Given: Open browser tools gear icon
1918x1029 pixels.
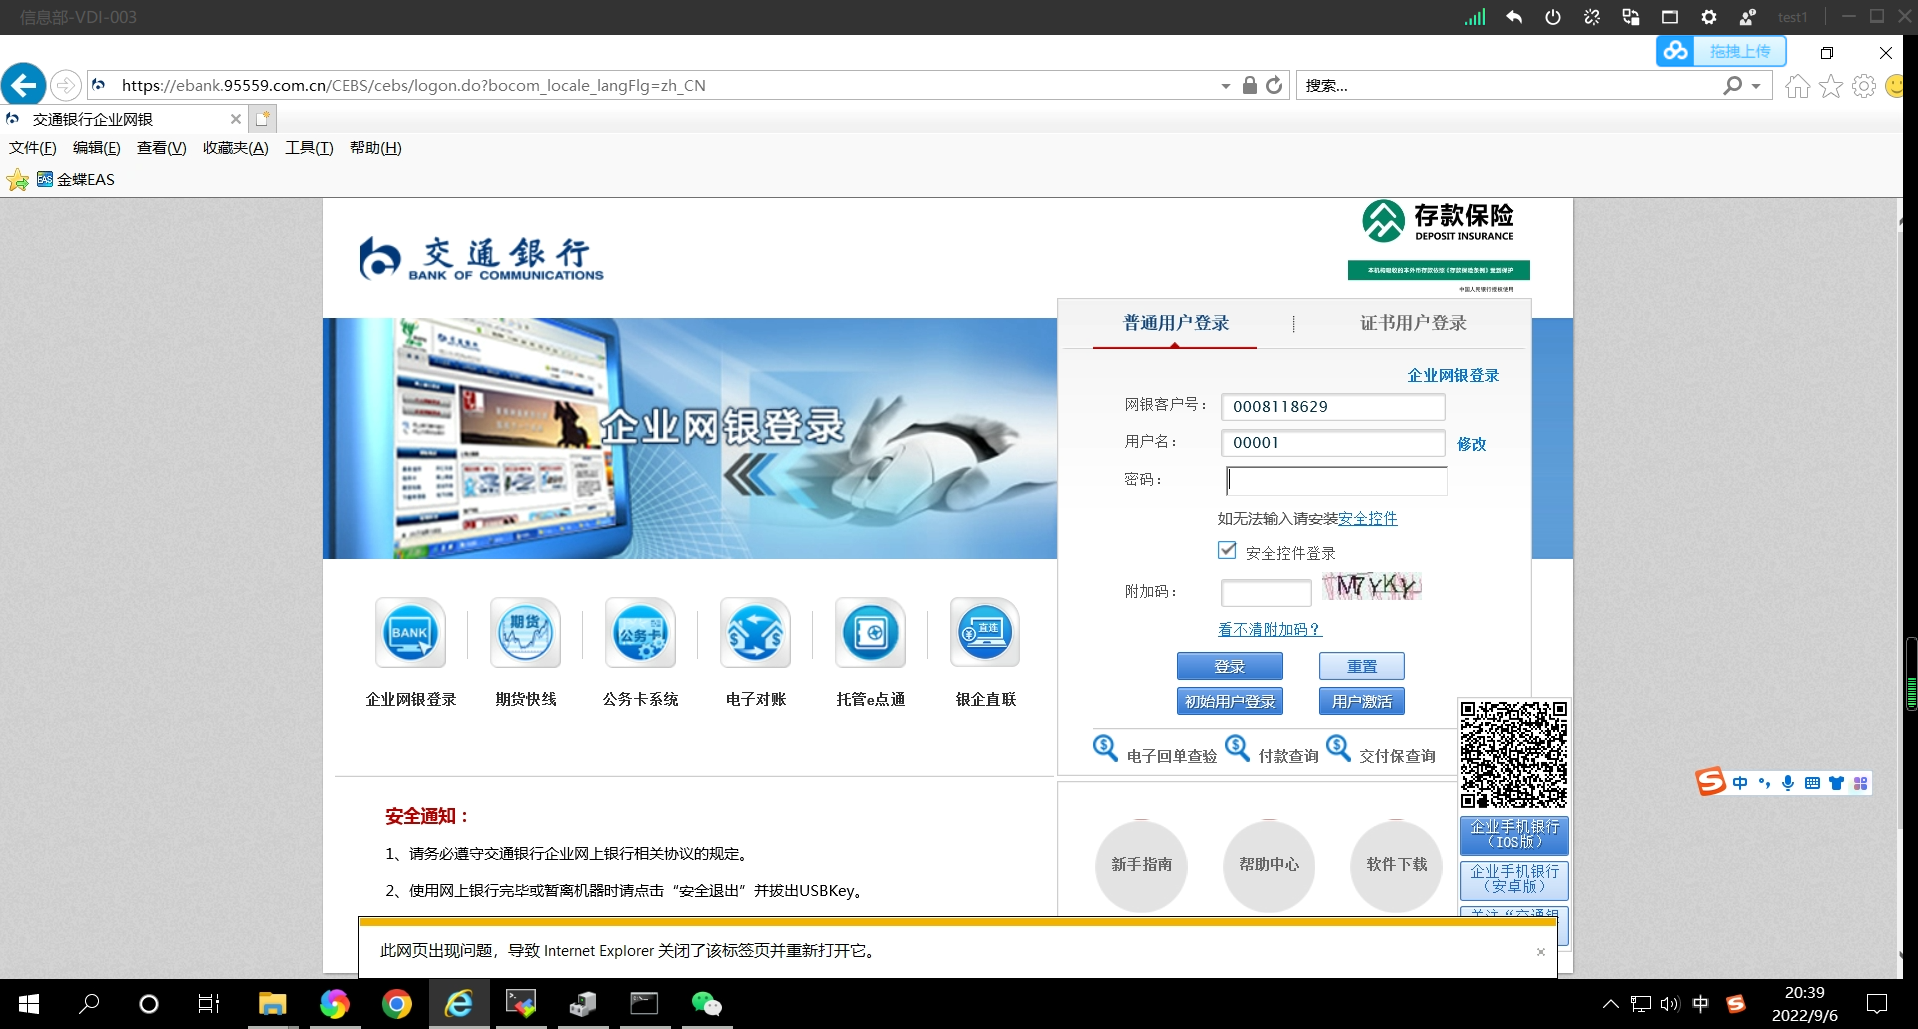Looking at the screenshot, I should point(1864,86).
